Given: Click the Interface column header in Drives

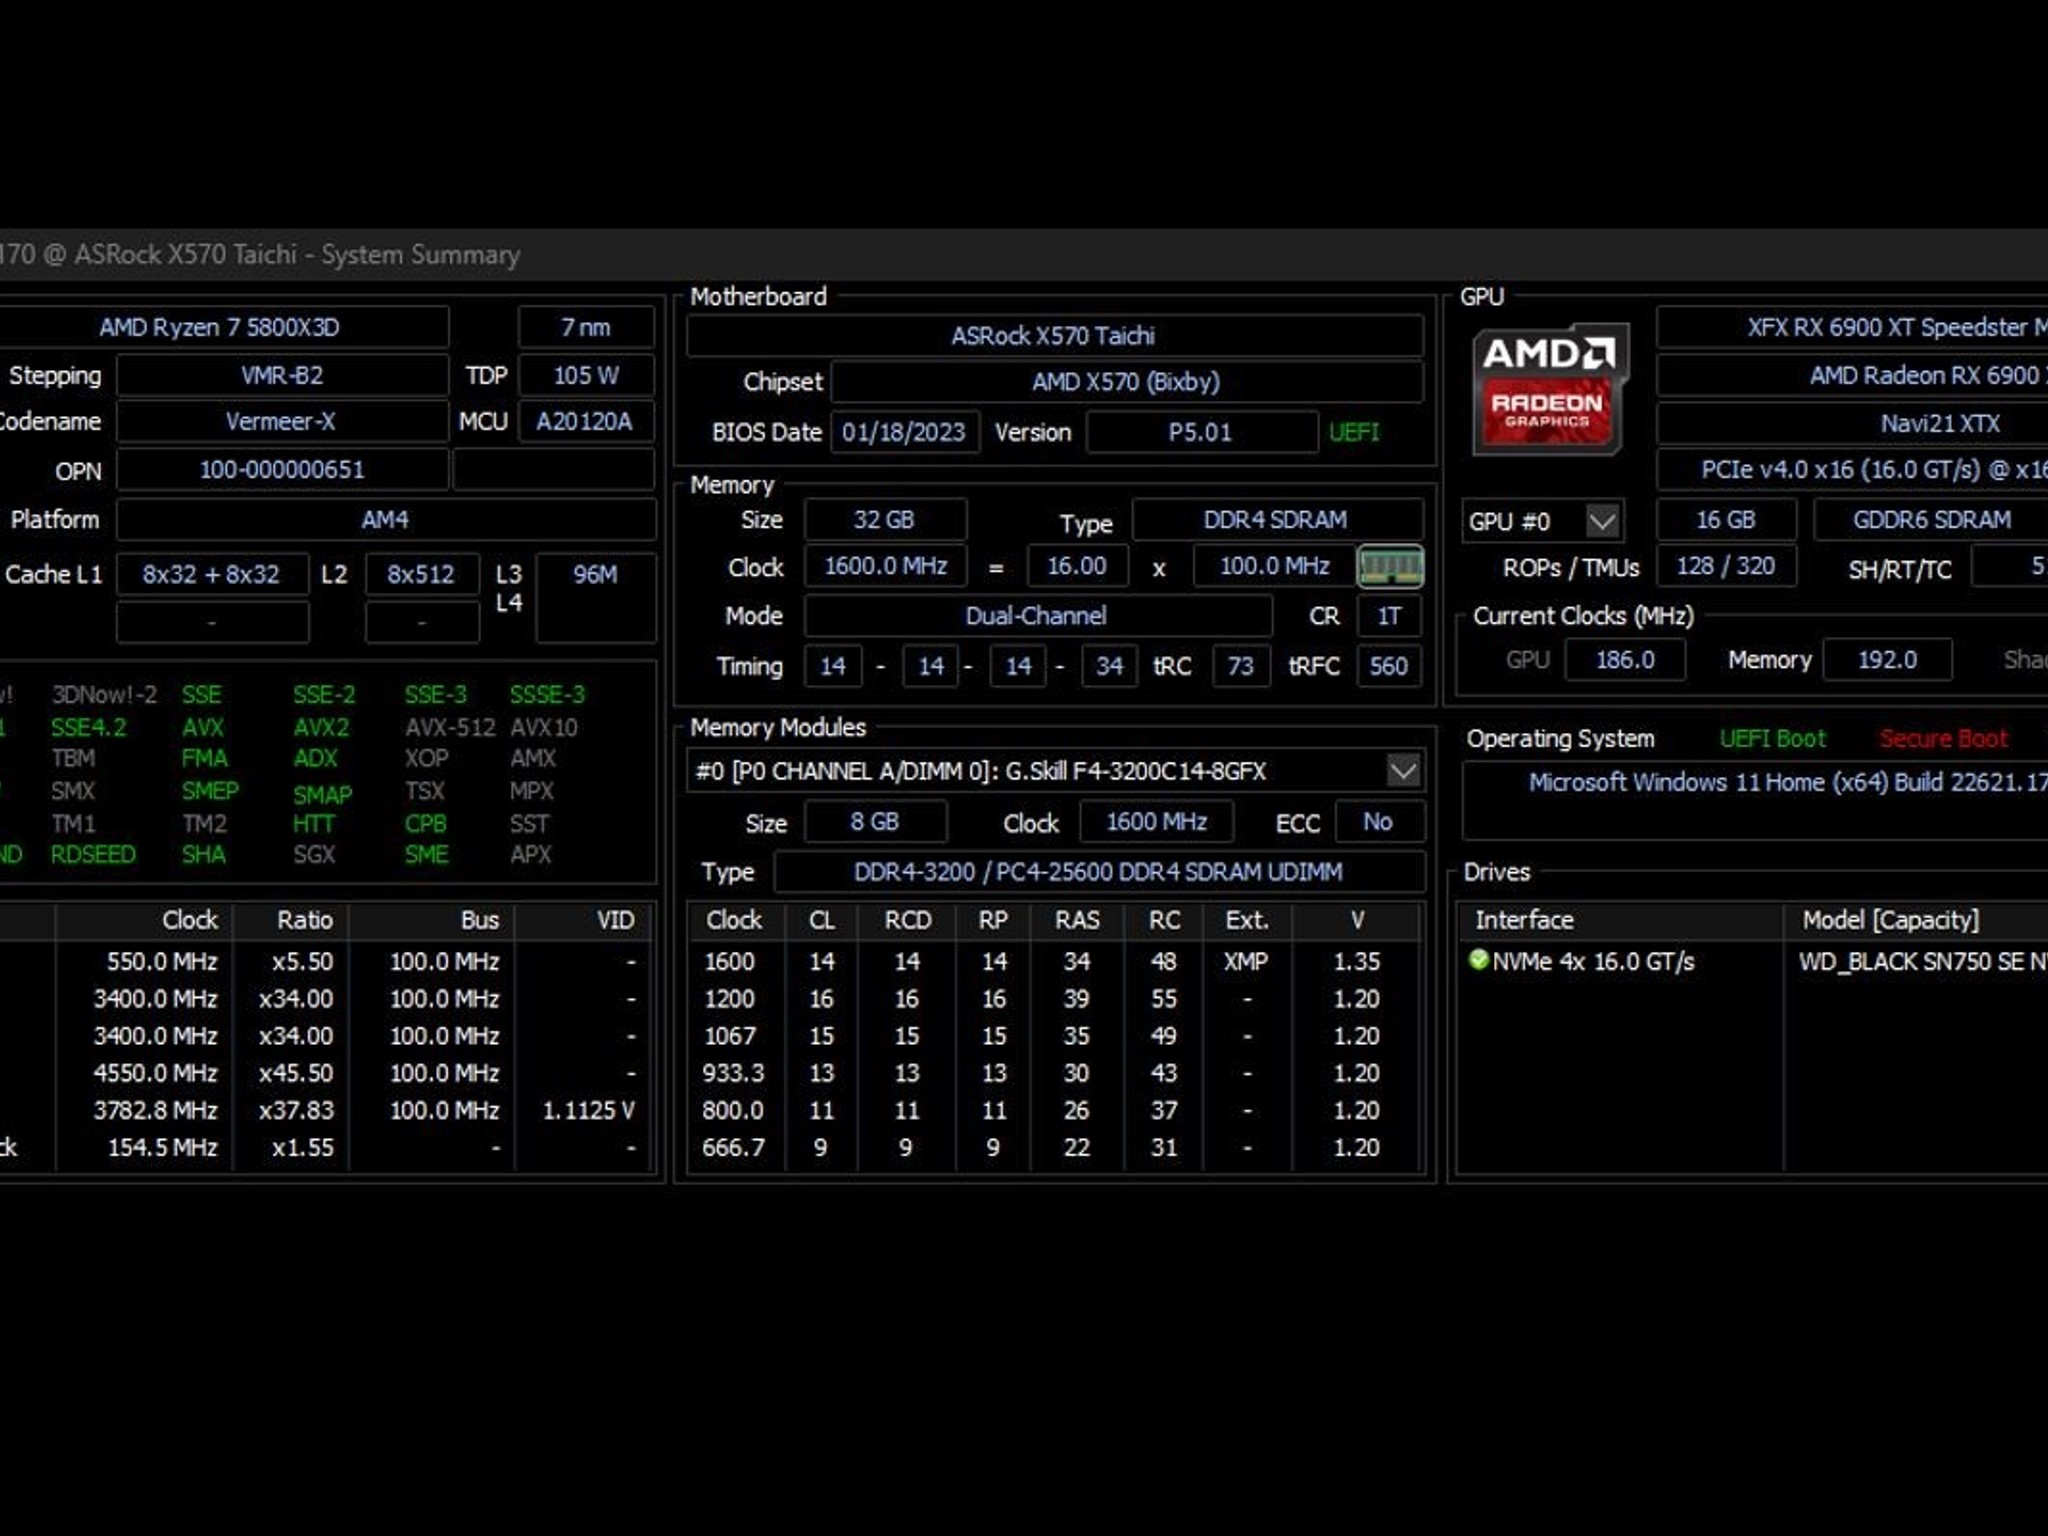Looking at the screenshot, I should click(x=1620, y=920).
